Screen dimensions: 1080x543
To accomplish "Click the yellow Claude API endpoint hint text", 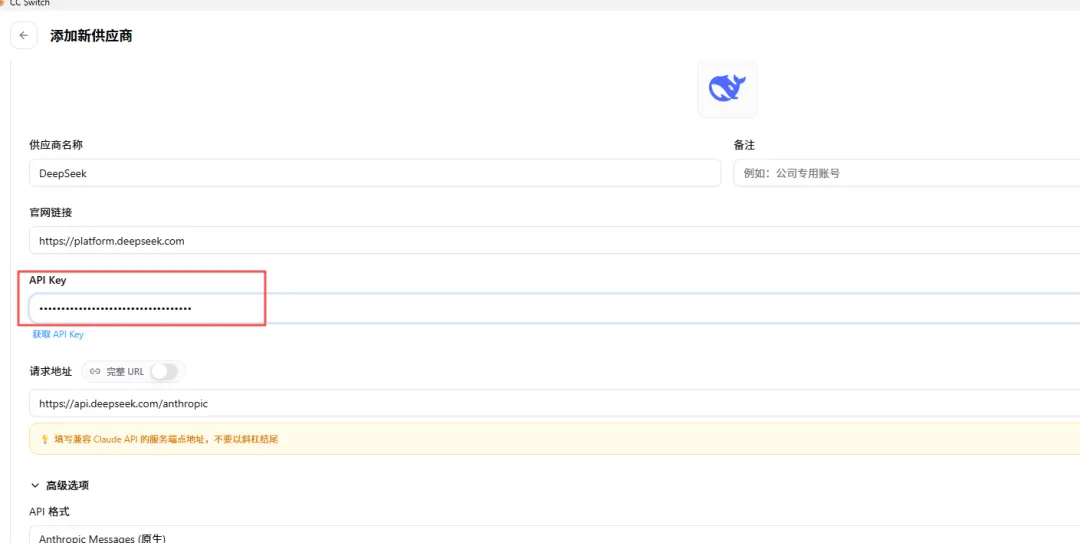I will pyautogui.click(x=166, y=439).
